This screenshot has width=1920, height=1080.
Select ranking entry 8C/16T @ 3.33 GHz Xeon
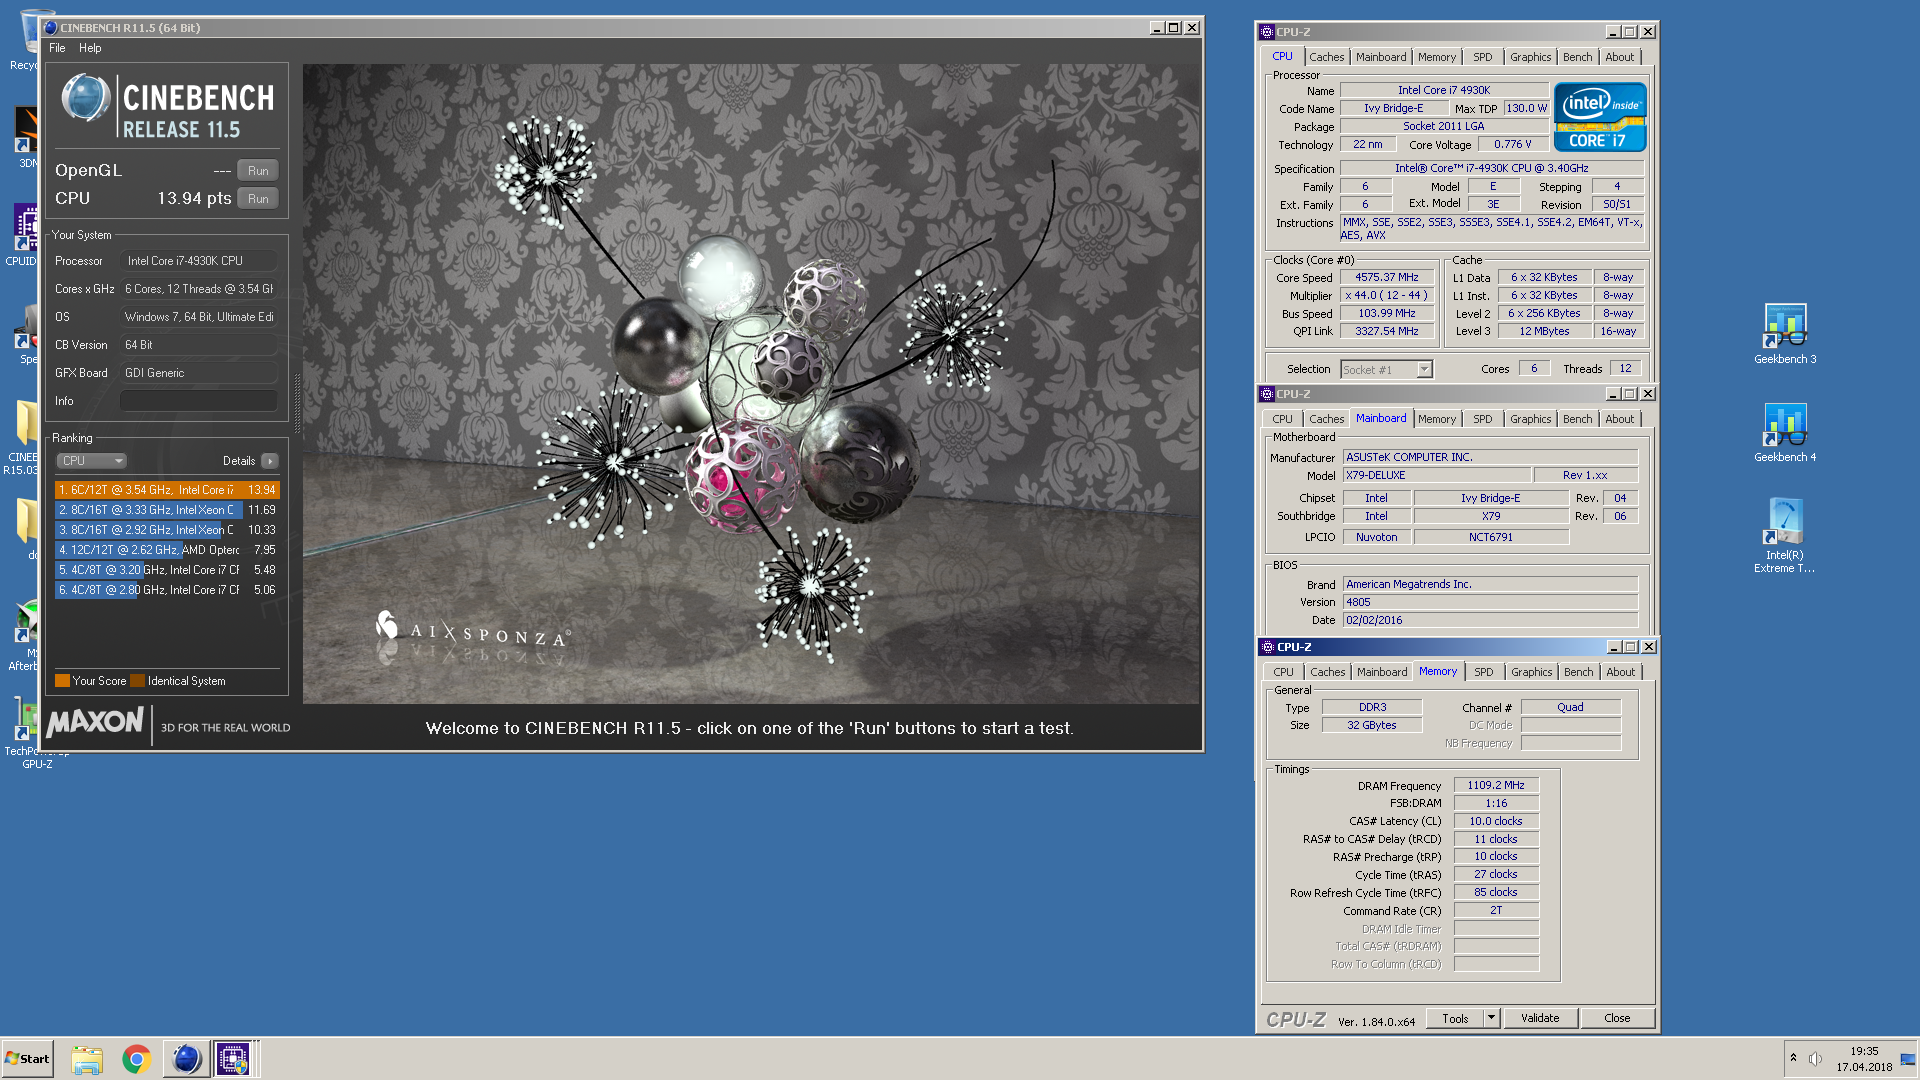(x=167, y=510)
